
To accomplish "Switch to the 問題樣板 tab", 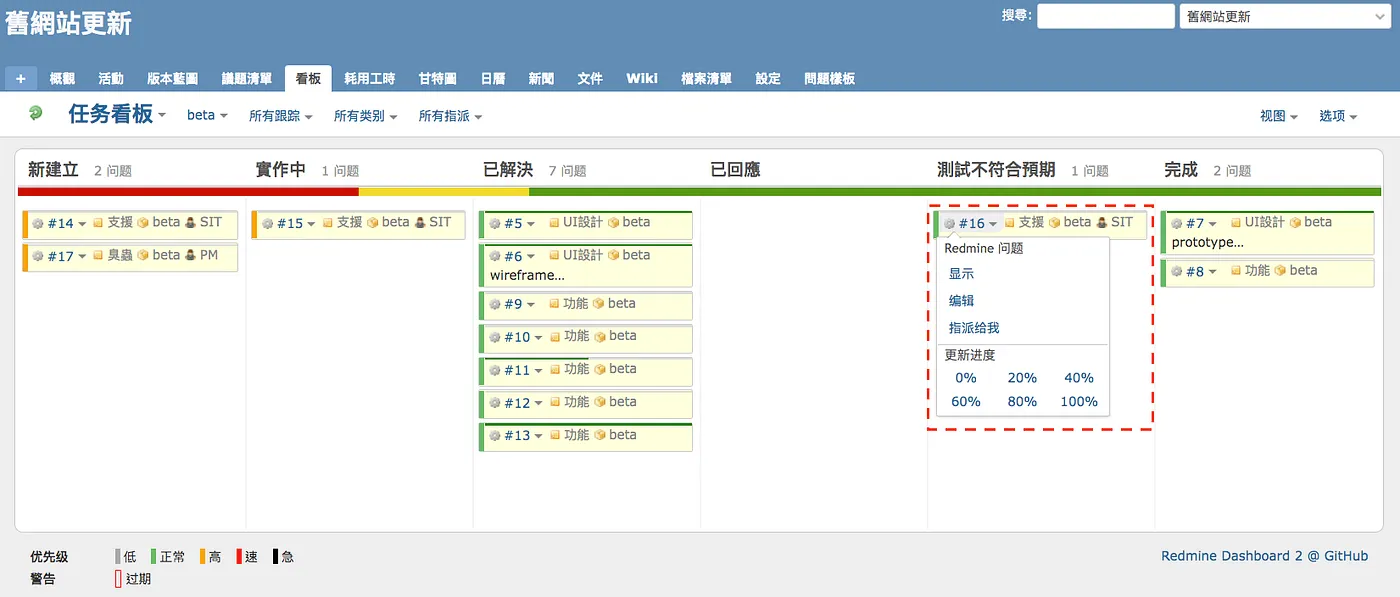I will pos(829,78).
